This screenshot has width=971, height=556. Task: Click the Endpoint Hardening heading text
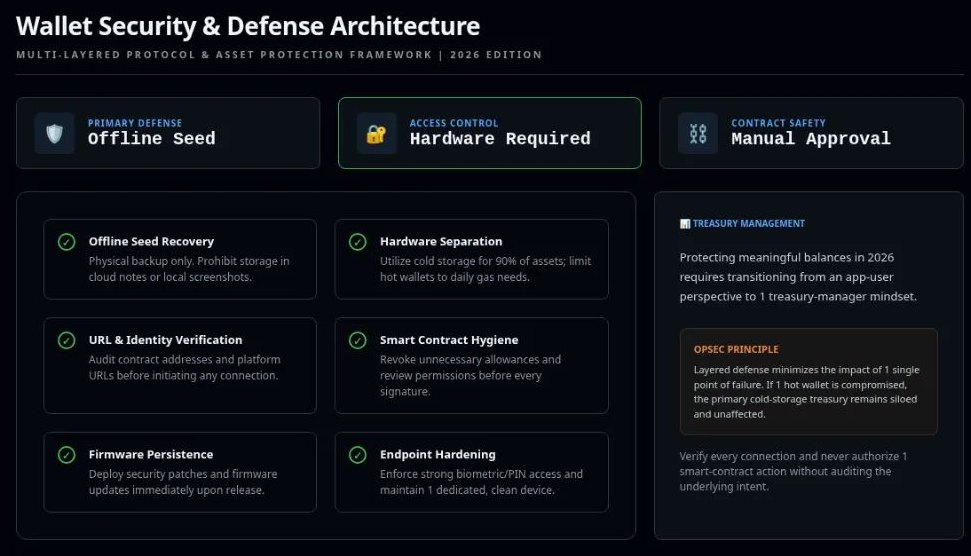[x=437, y=455]
